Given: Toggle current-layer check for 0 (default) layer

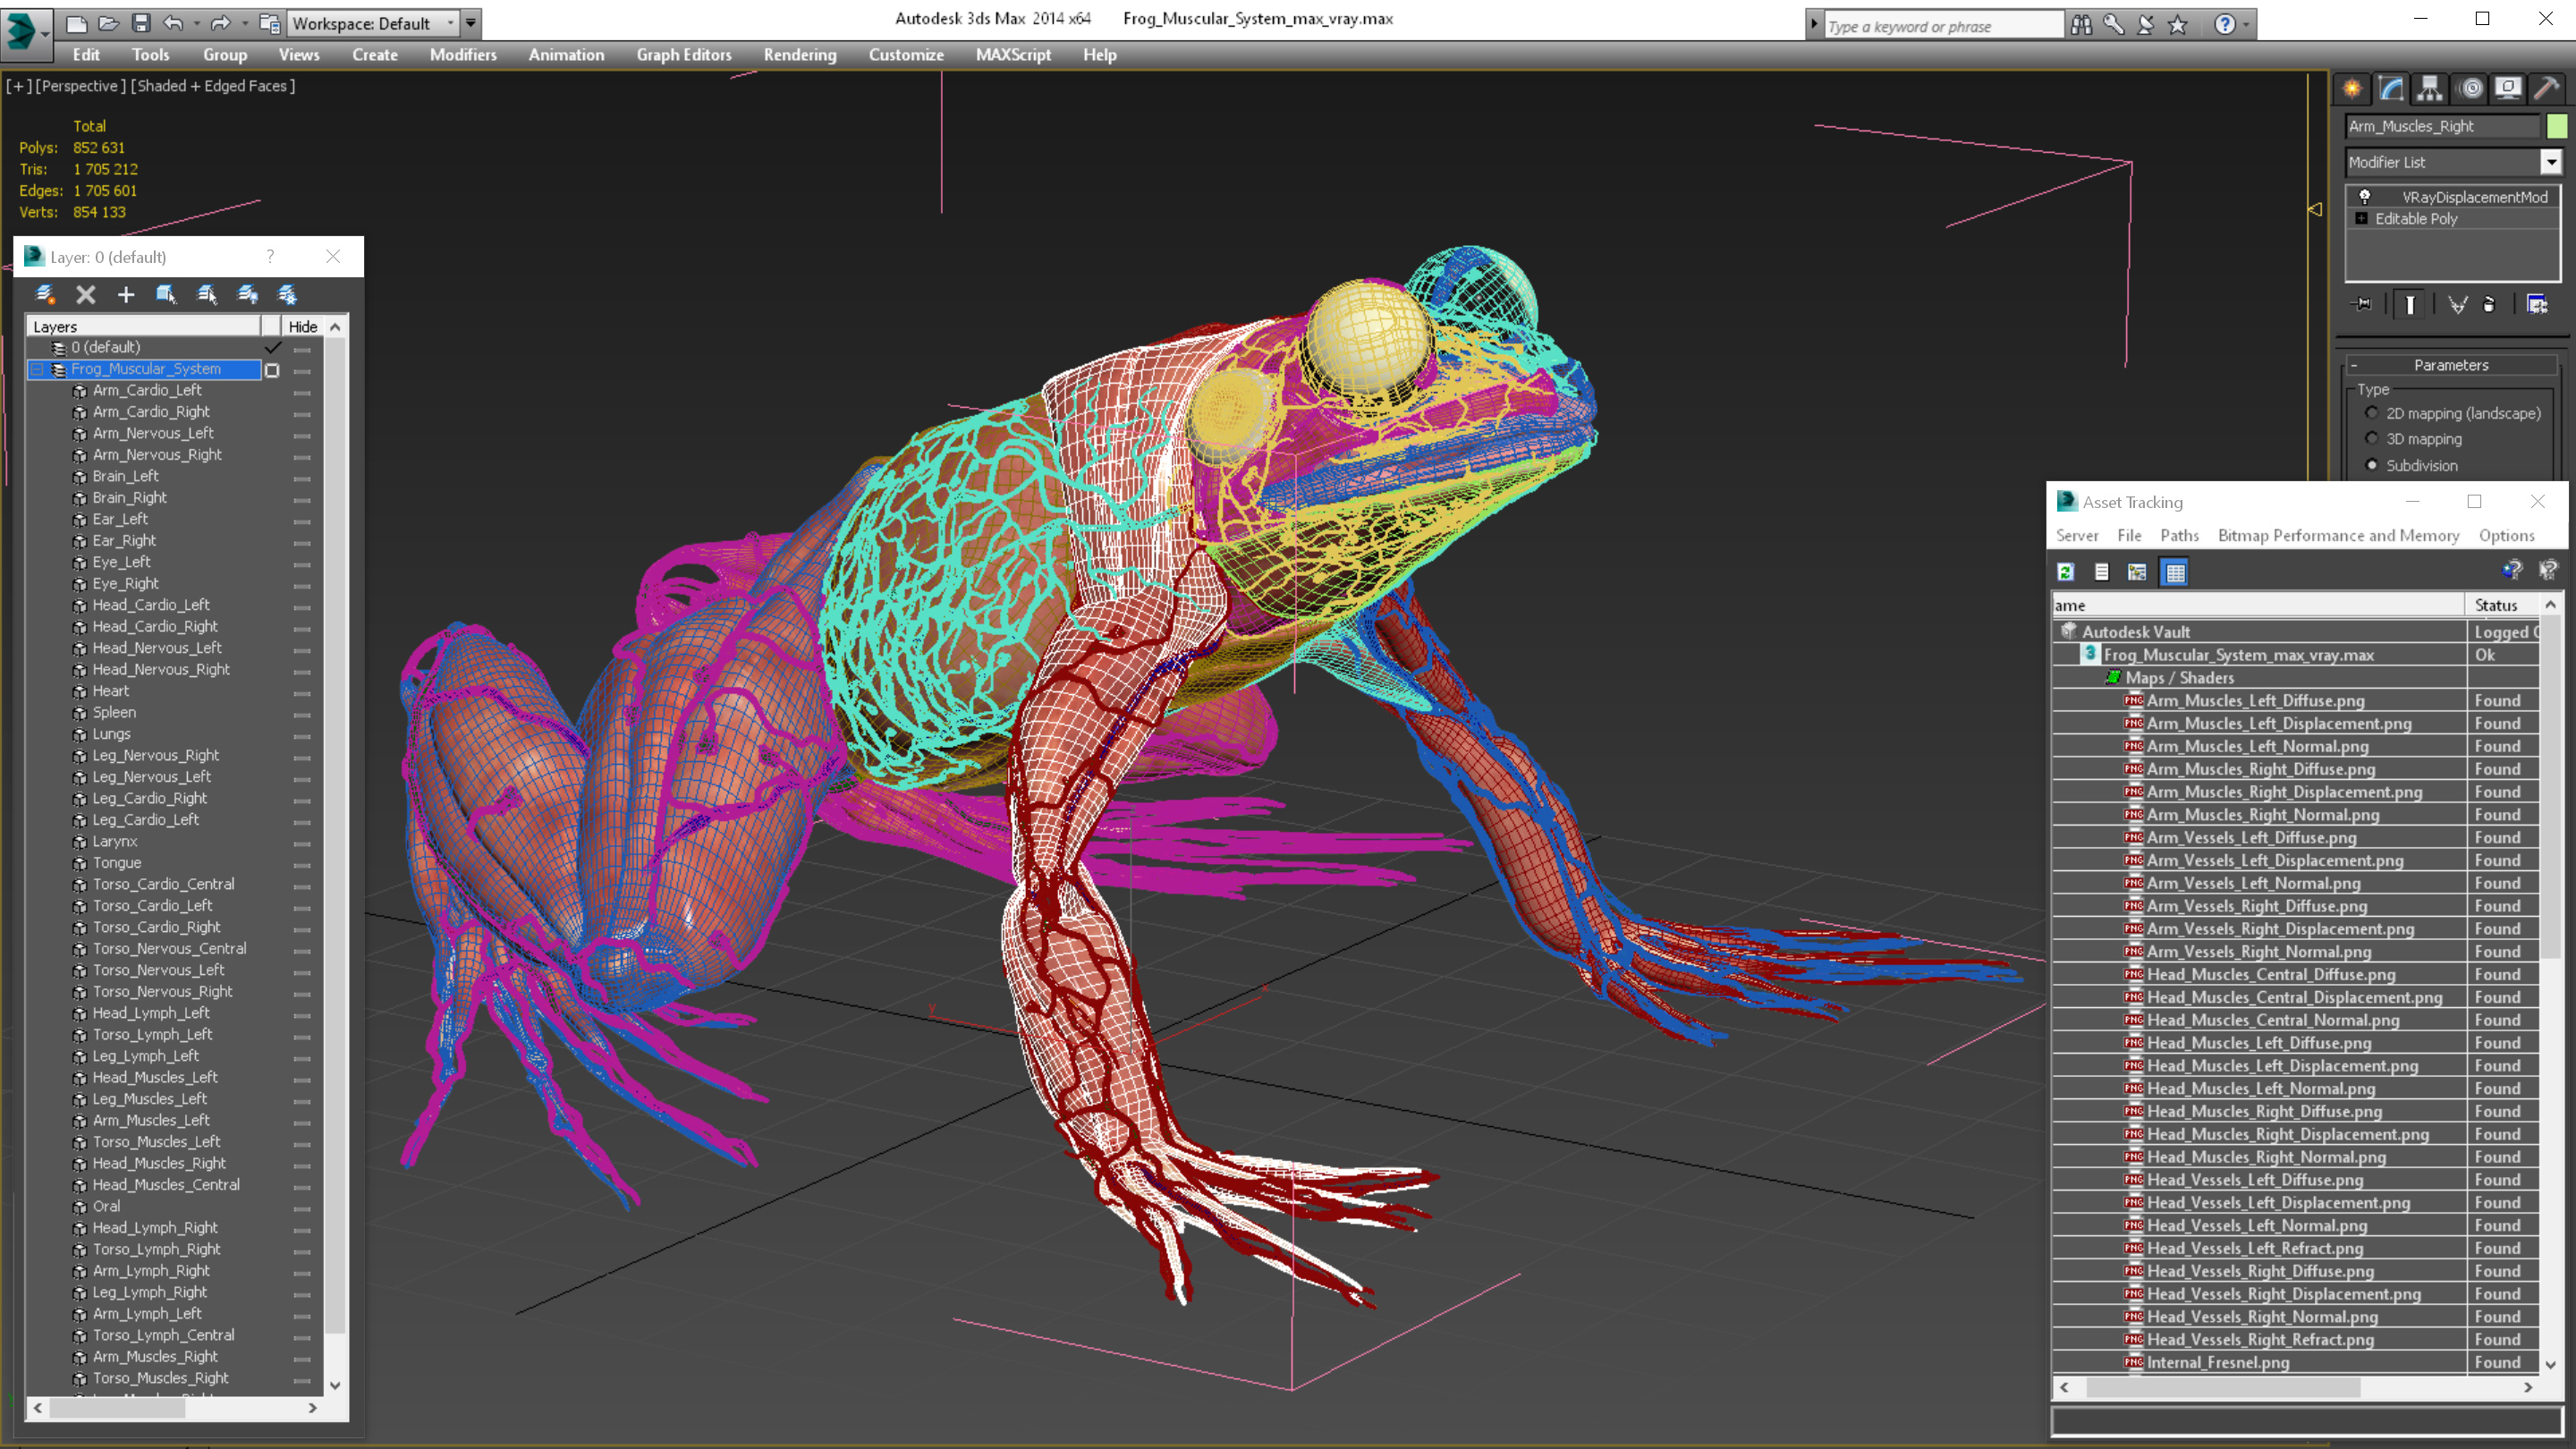Looking at the screenshot, I should (272, 347).
